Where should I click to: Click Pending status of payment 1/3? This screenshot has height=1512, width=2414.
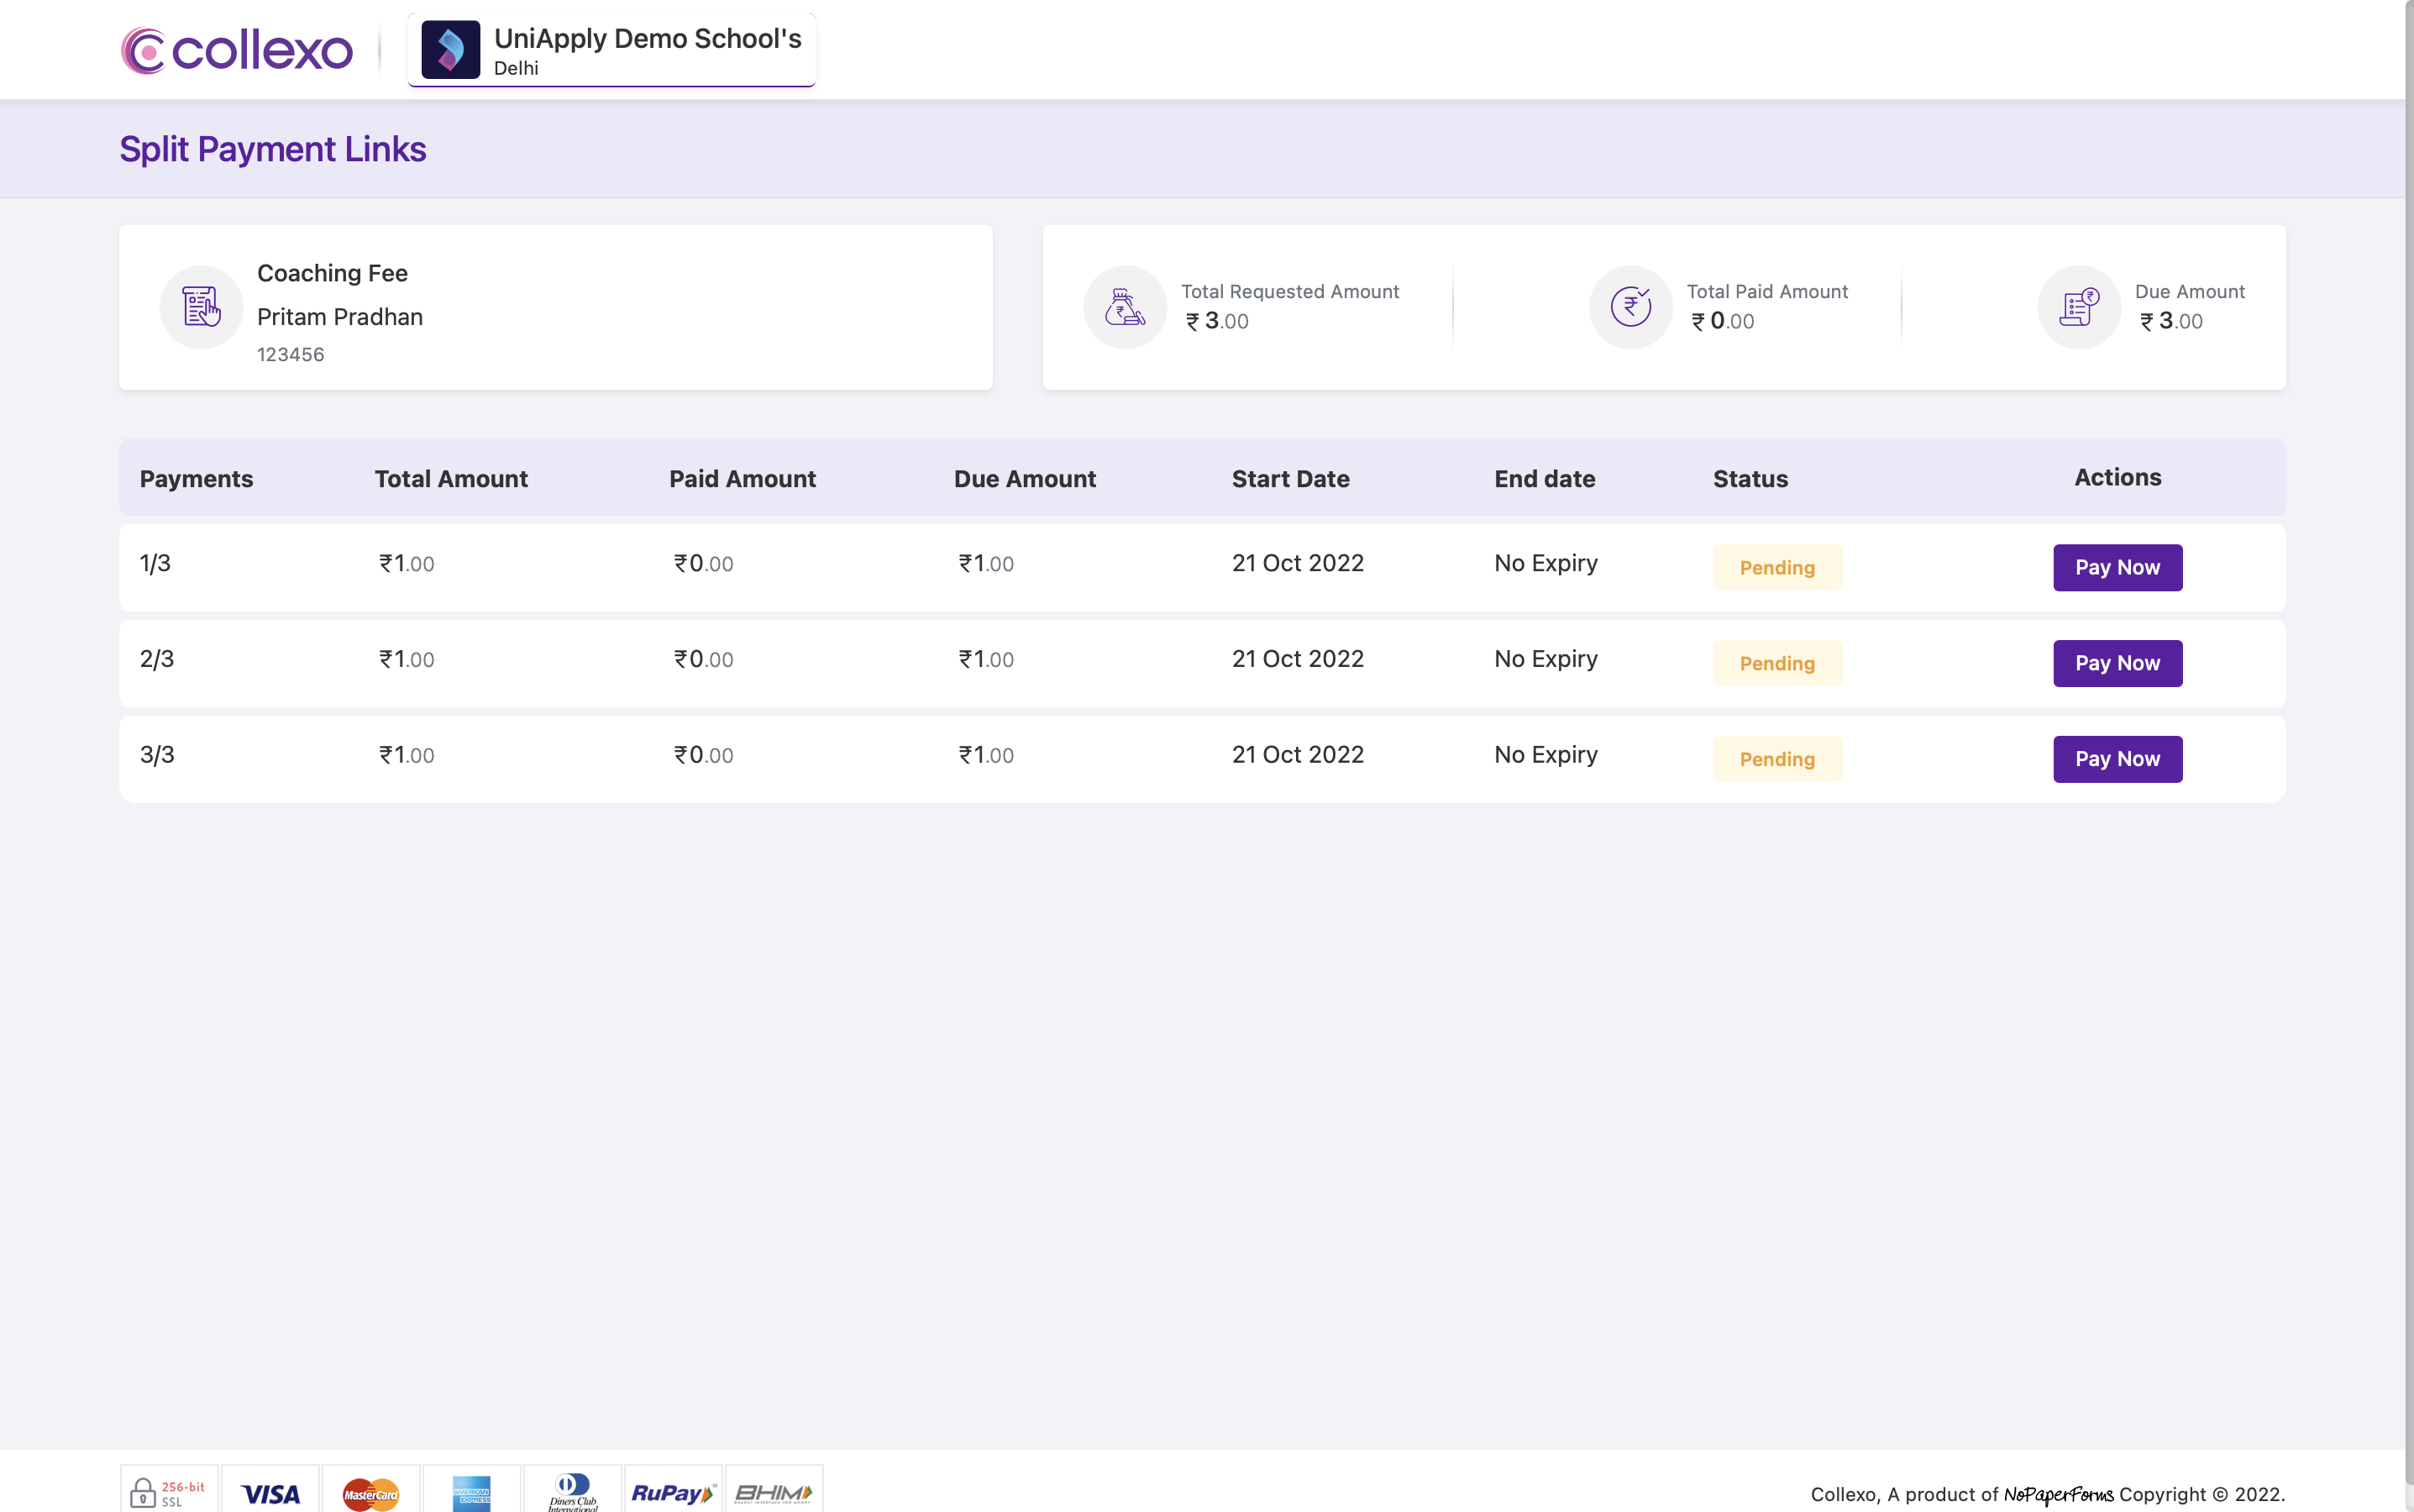coord(1777,567)
